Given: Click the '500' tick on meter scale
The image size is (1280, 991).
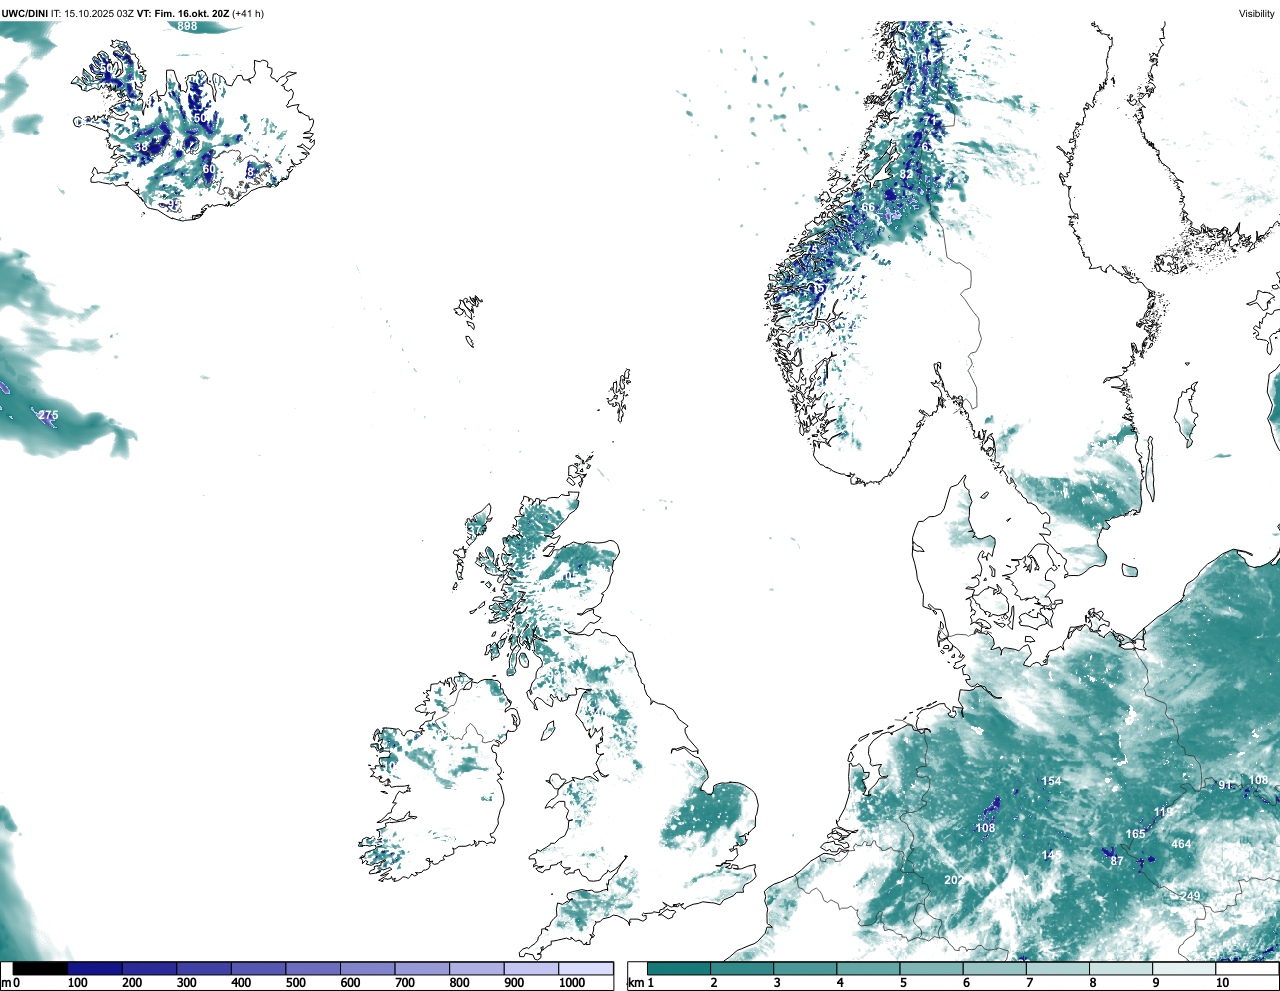Looking at the screenshot, I should point(295,983).
